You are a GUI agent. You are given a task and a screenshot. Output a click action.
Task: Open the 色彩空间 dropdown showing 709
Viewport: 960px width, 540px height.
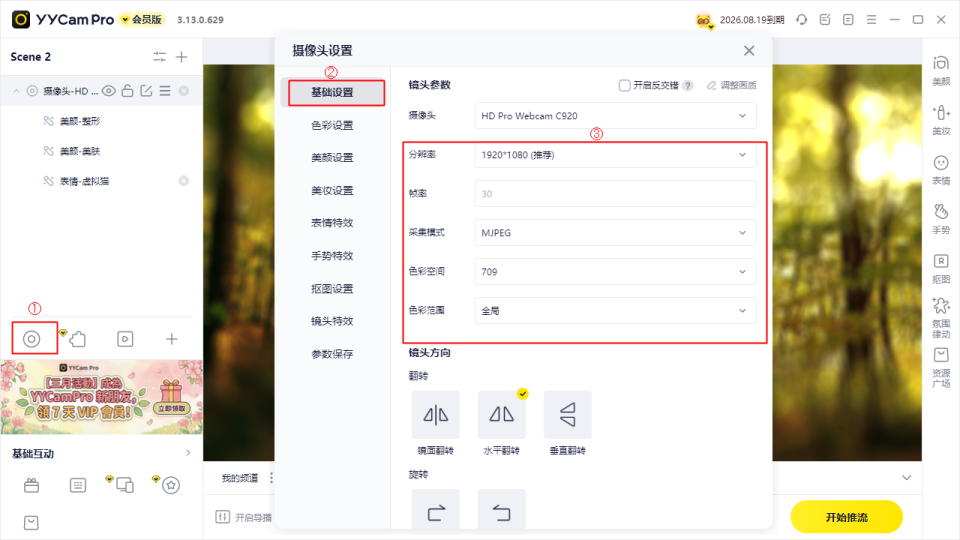(615, 272)
